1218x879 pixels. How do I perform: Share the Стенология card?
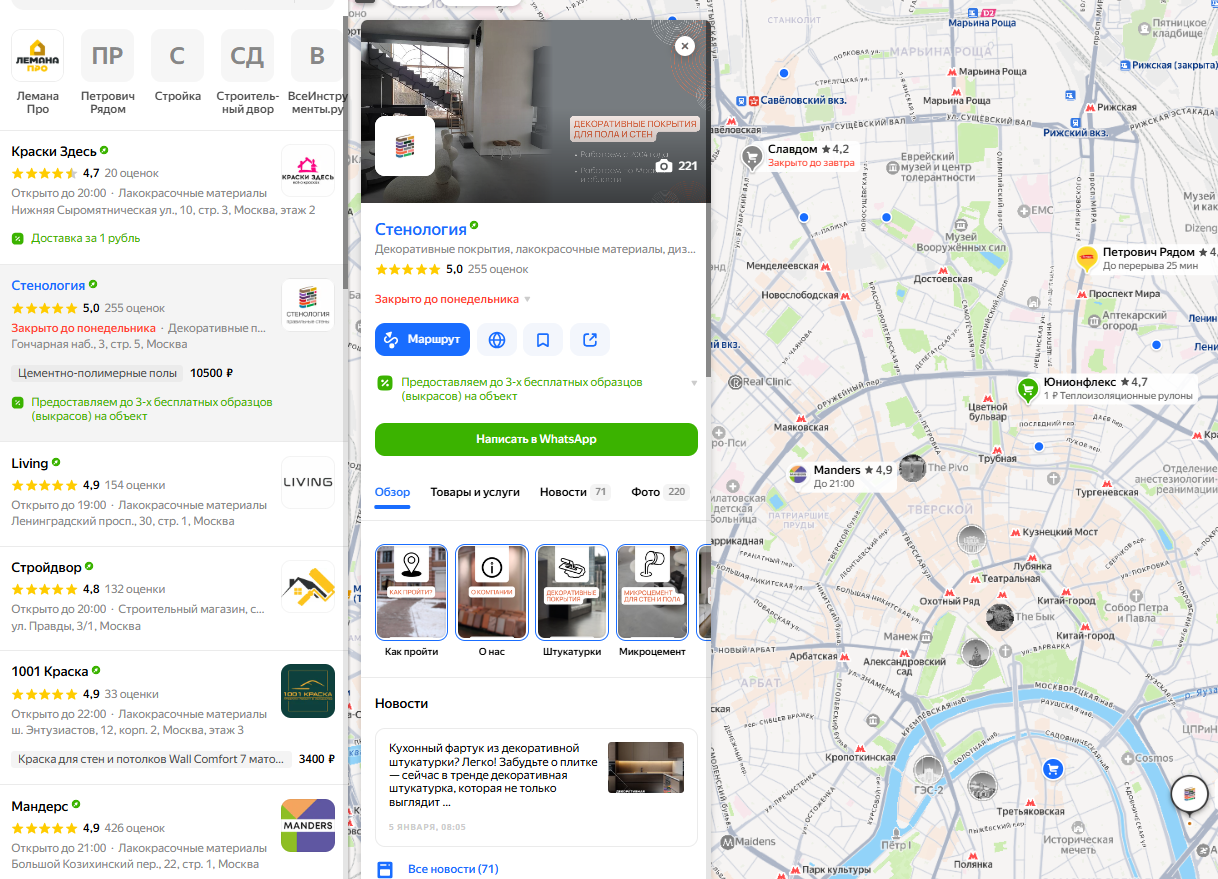point(590,340)
